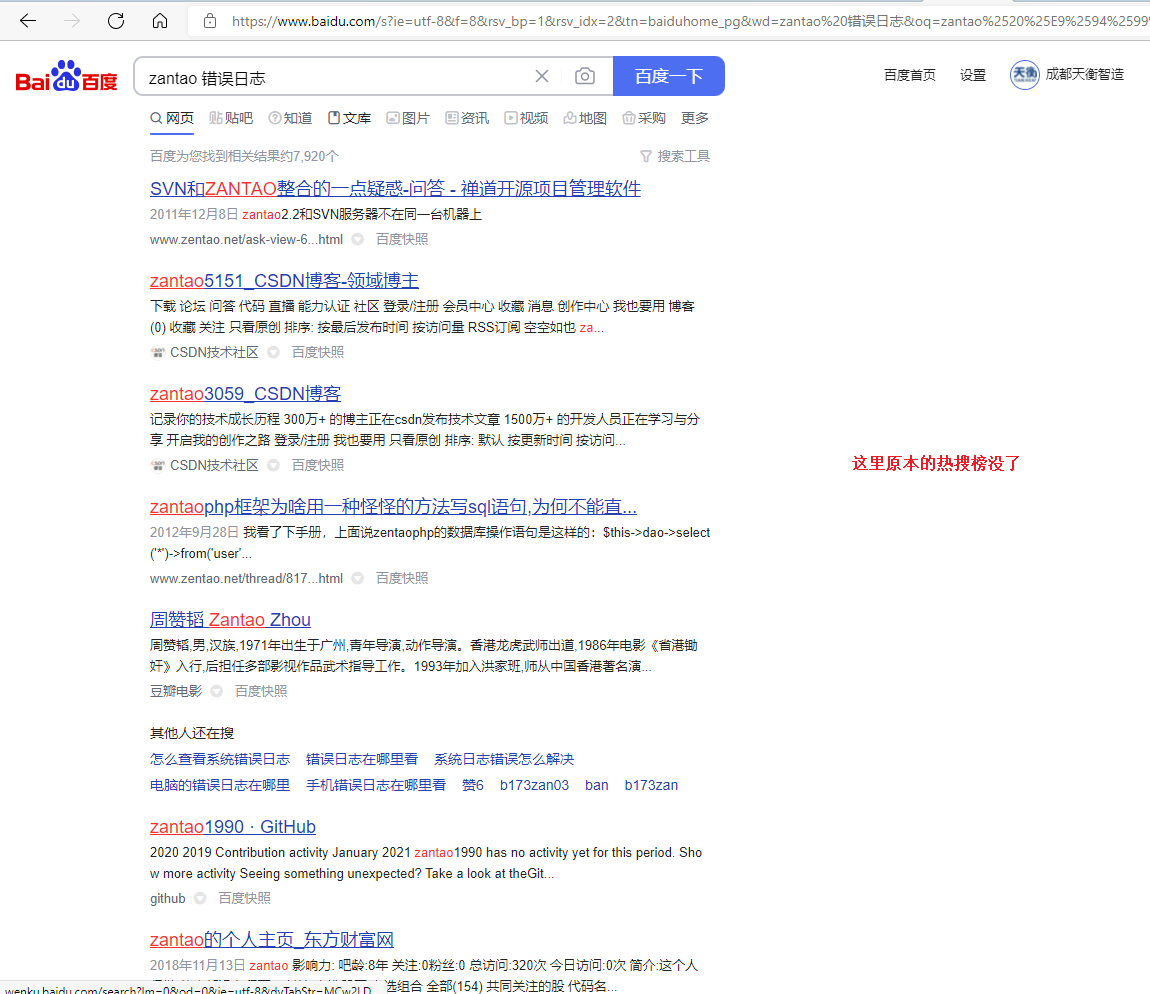The width and height of the screenshot is (1150, 994).
Task: Click the 成都天衡智造 user avatar
Action: [x=1025, y=75]
